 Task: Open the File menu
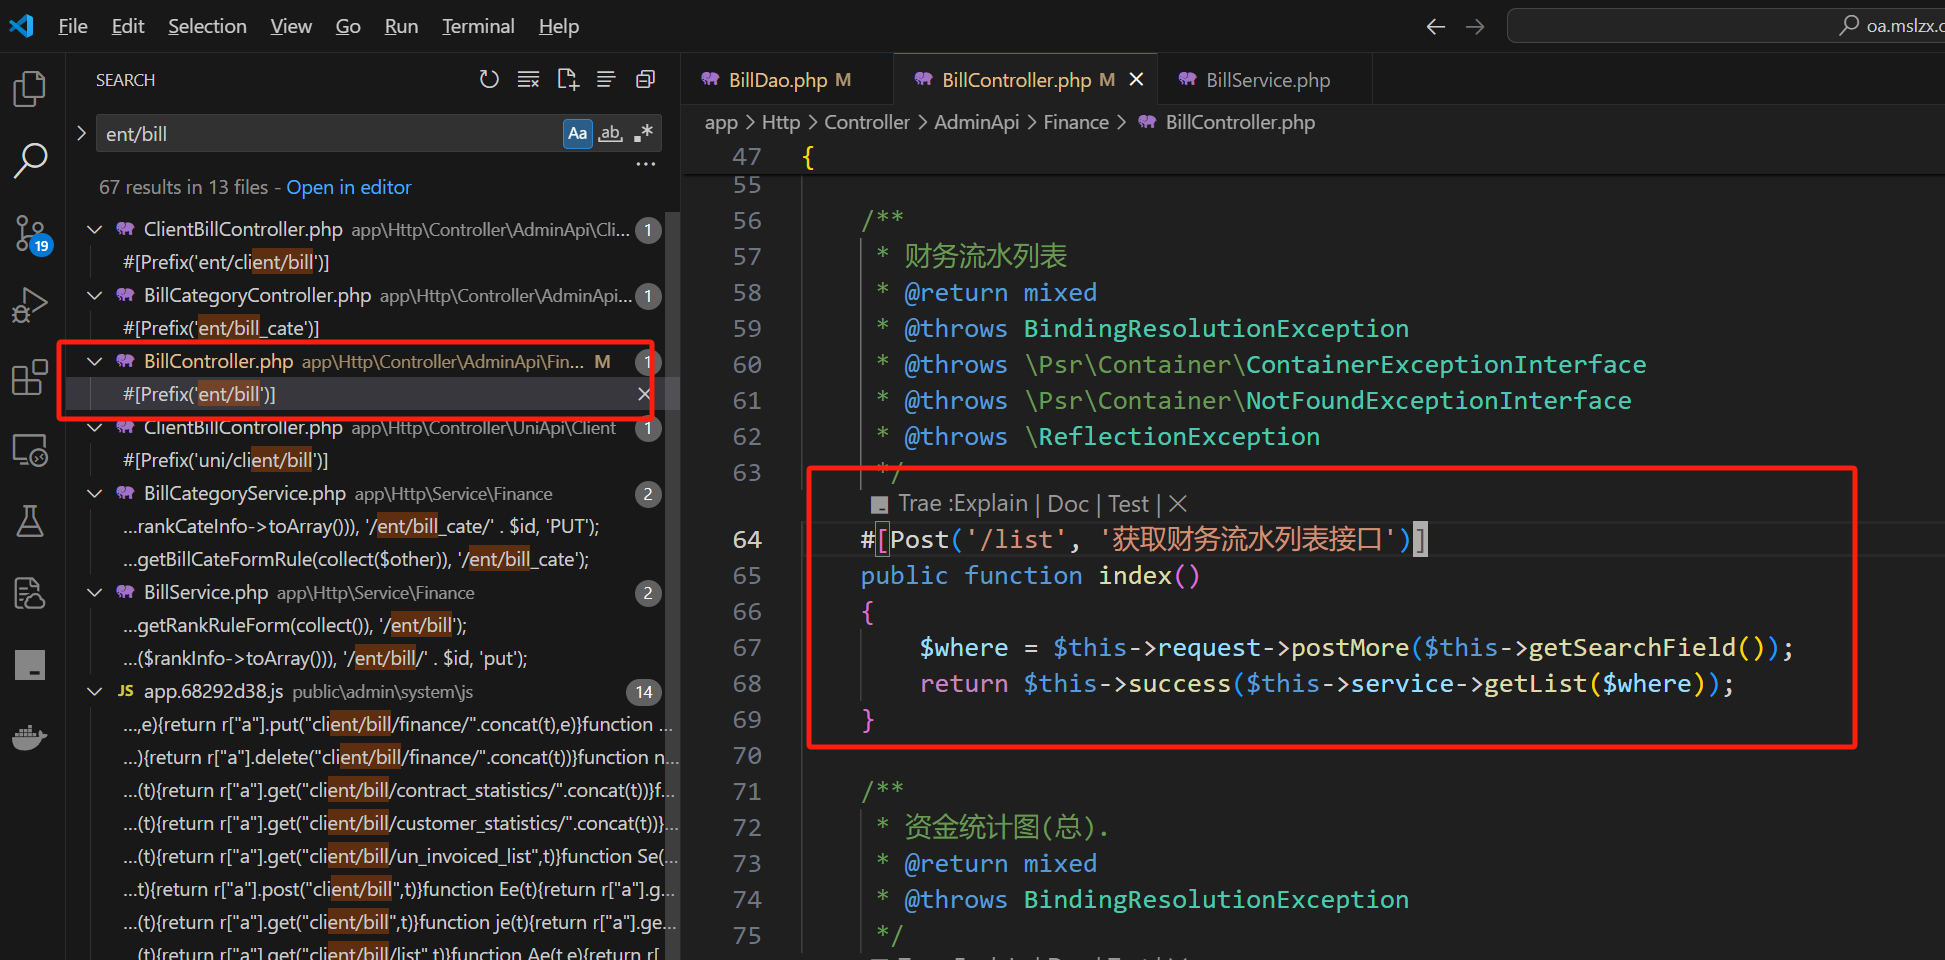point(73,26)
